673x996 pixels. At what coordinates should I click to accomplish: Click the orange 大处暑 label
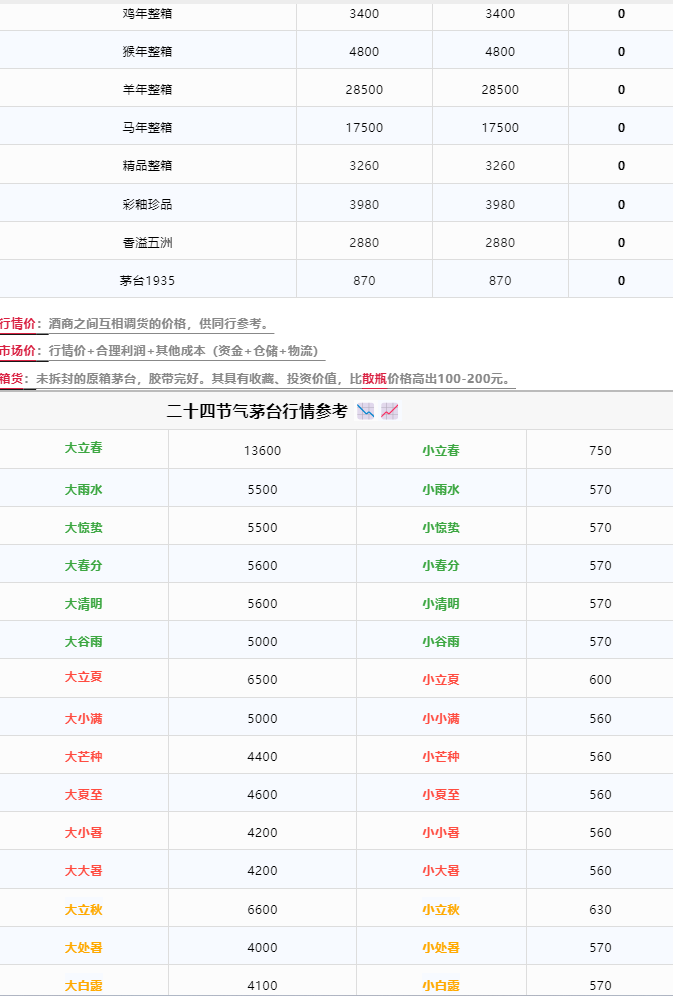coord(83,948)
